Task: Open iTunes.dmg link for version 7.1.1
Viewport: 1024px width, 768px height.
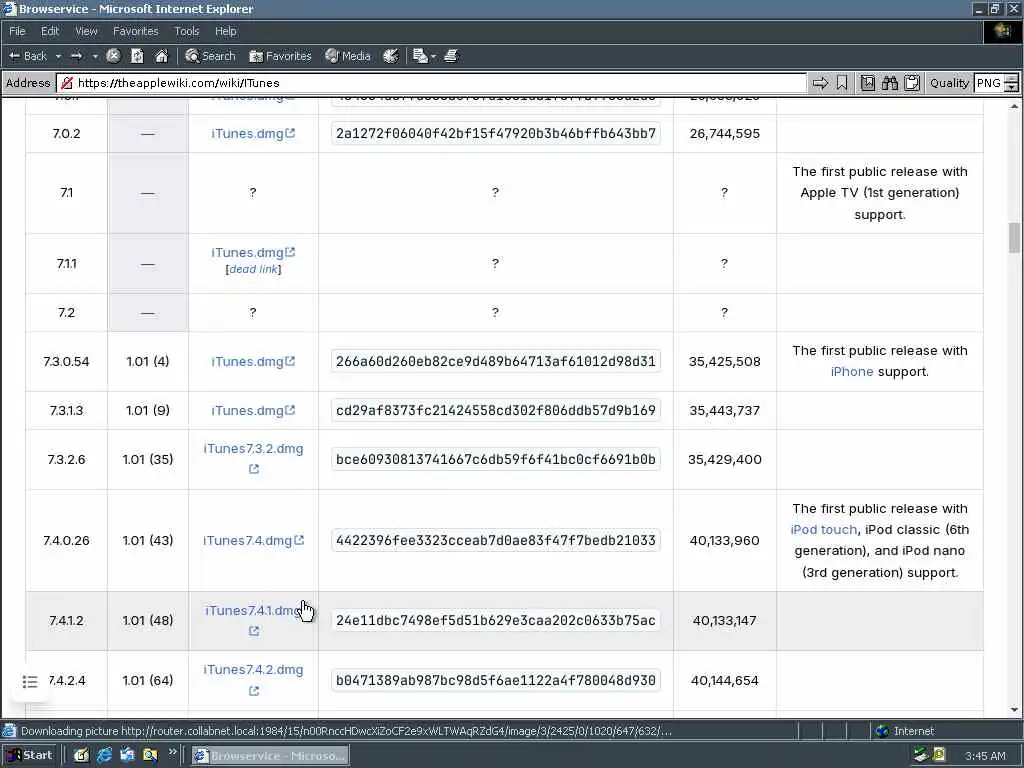Action: click(253, 252)
